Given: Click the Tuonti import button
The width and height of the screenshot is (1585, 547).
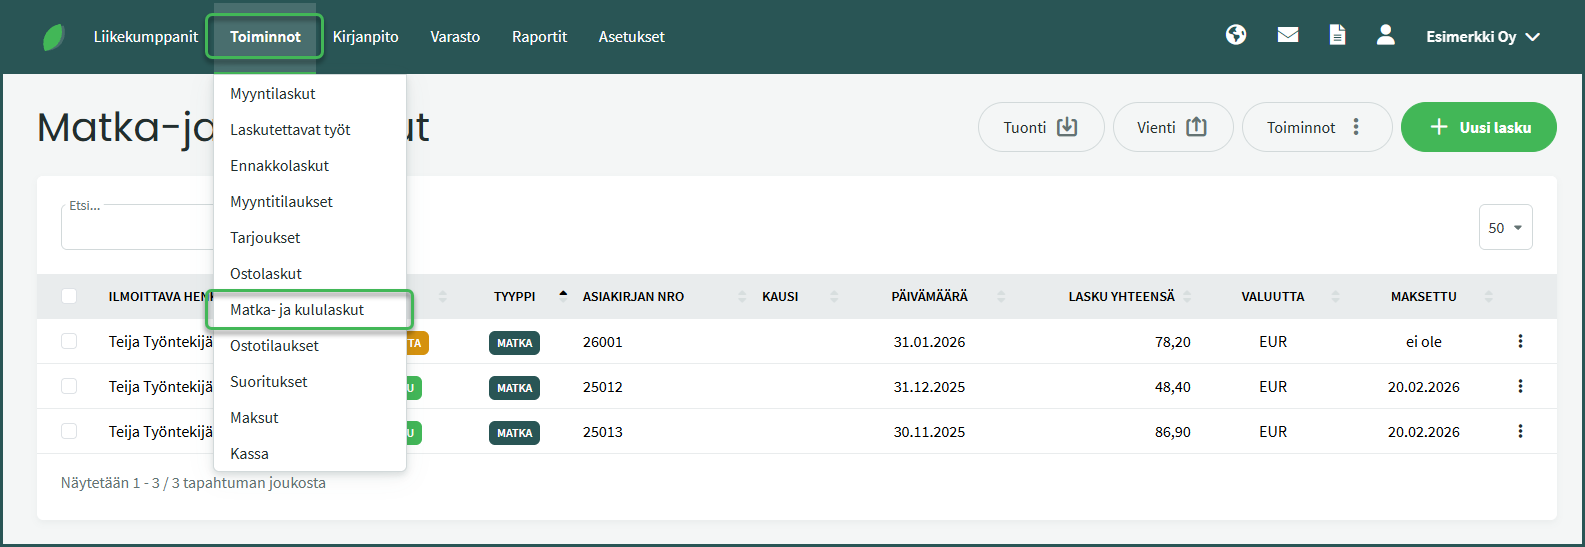Looking at the screenshot, I should point(1040,127).
